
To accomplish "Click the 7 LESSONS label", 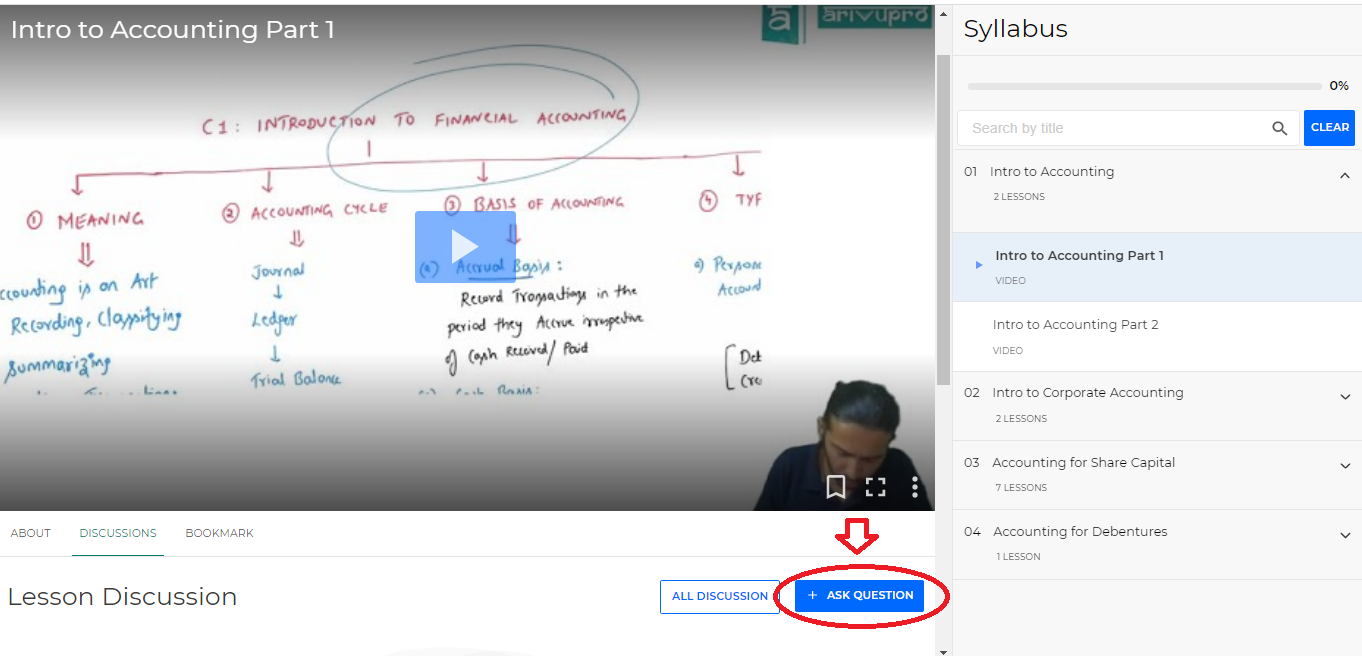I will coord(1021,488).
